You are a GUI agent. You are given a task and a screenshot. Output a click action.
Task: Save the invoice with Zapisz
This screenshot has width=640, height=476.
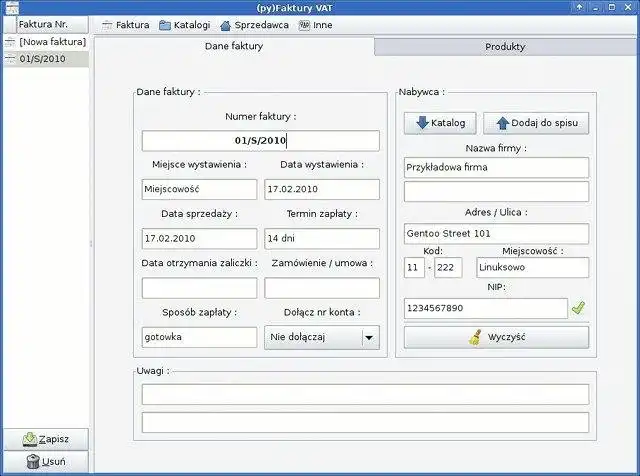(x=46, y=439)
